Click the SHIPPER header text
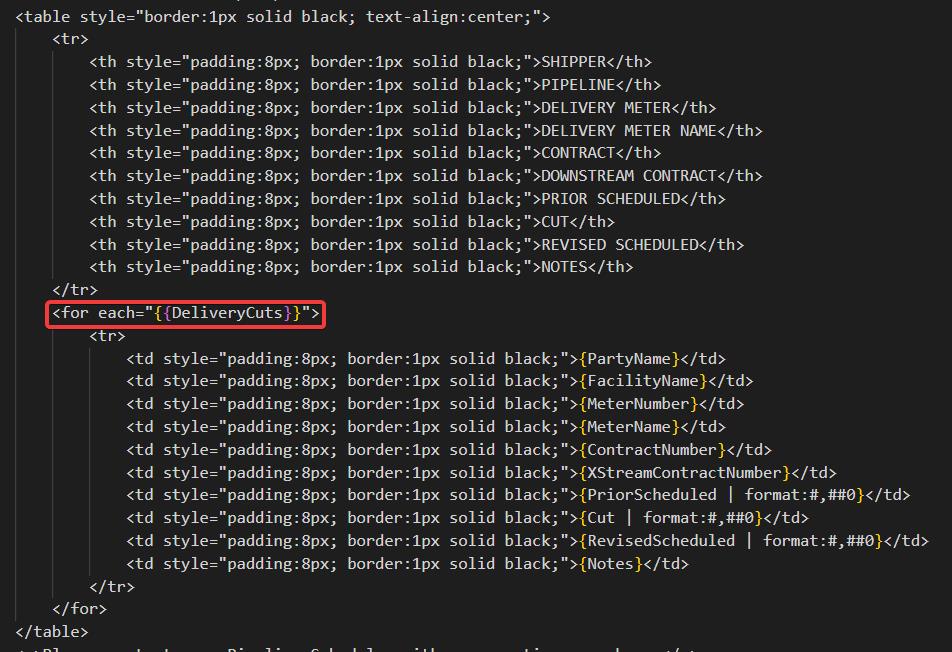The height and width of the screenshot is (652, 952). [x=573, y=62]
